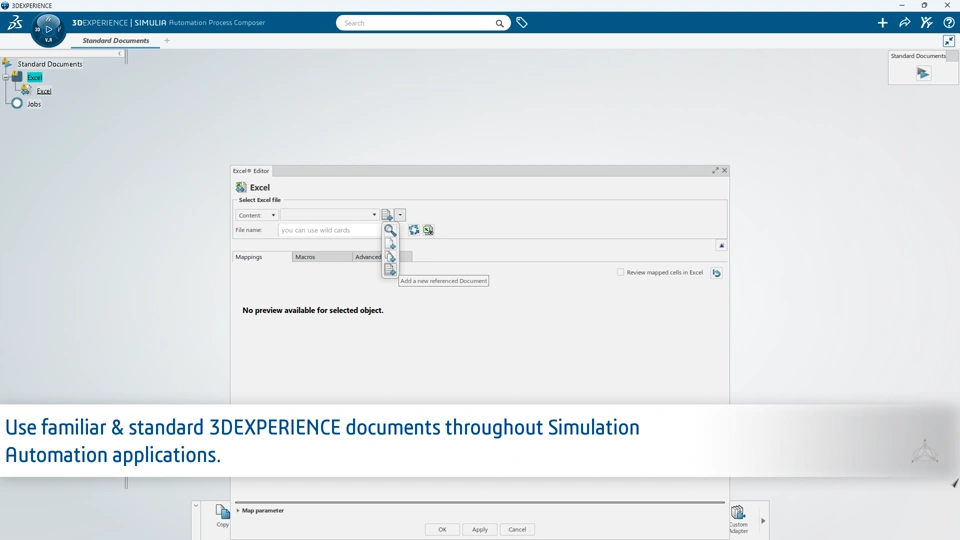Click the down chevron at bottom toolbar left
Image resolution: width=960 pixels, height=540 pixels.
point(195,506)
